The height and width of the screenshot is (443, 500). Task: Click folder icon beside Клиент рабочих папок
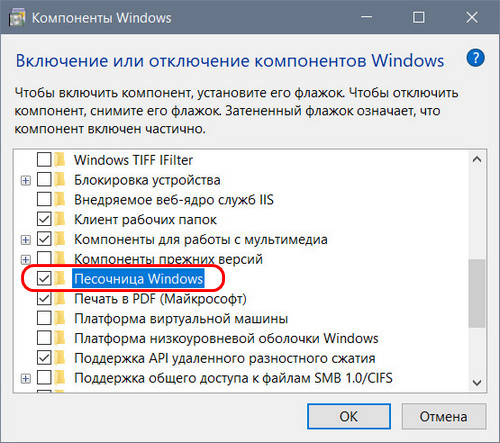tap(60, 219)
